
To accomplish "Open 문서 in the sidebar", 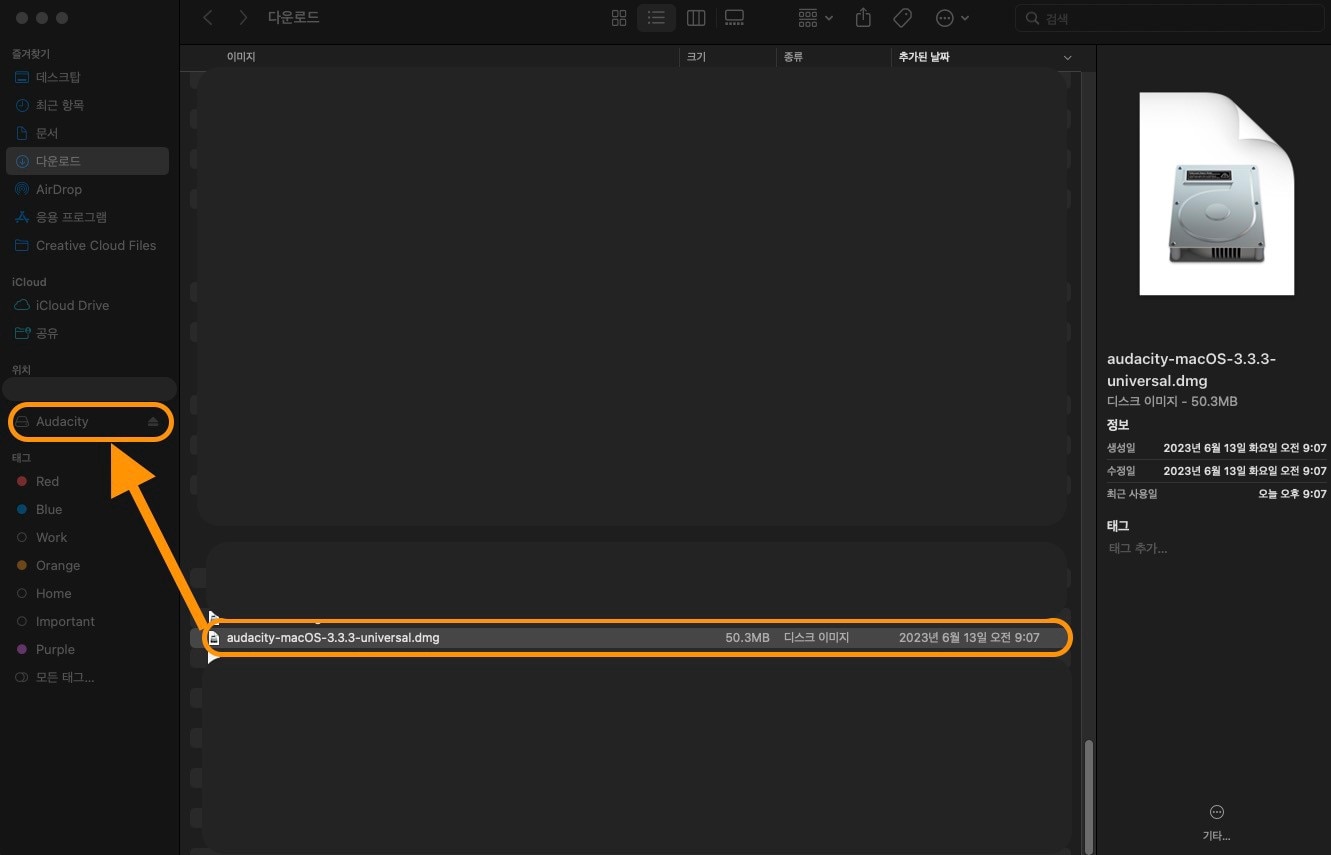I will [87, 133].
